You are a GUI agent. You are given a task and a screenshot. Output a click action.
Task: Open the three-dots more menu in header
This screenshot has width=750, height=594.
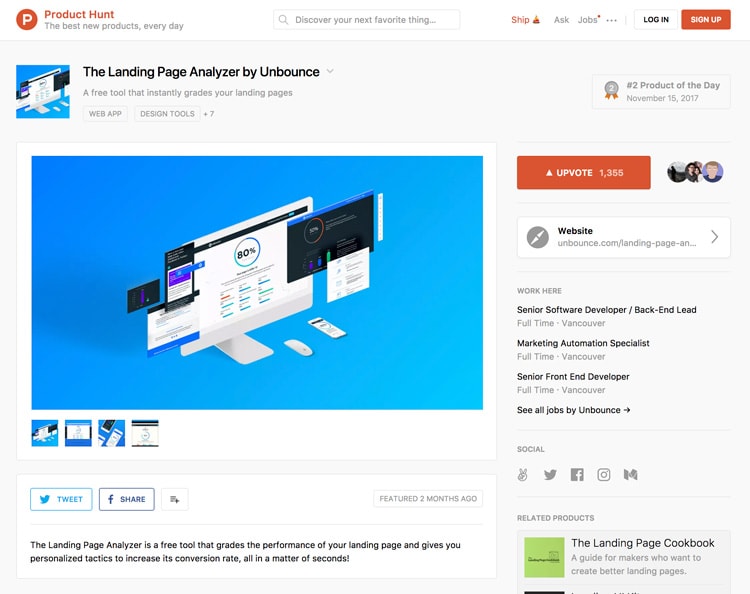click(x=611, y=20)
